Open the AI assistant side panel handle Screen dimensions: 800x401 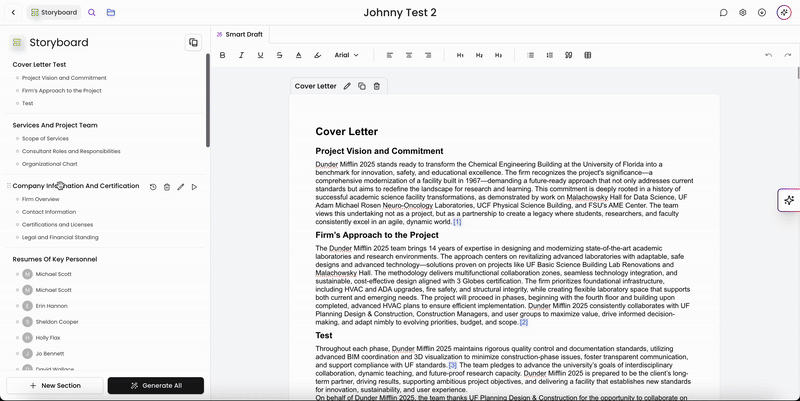789,200
